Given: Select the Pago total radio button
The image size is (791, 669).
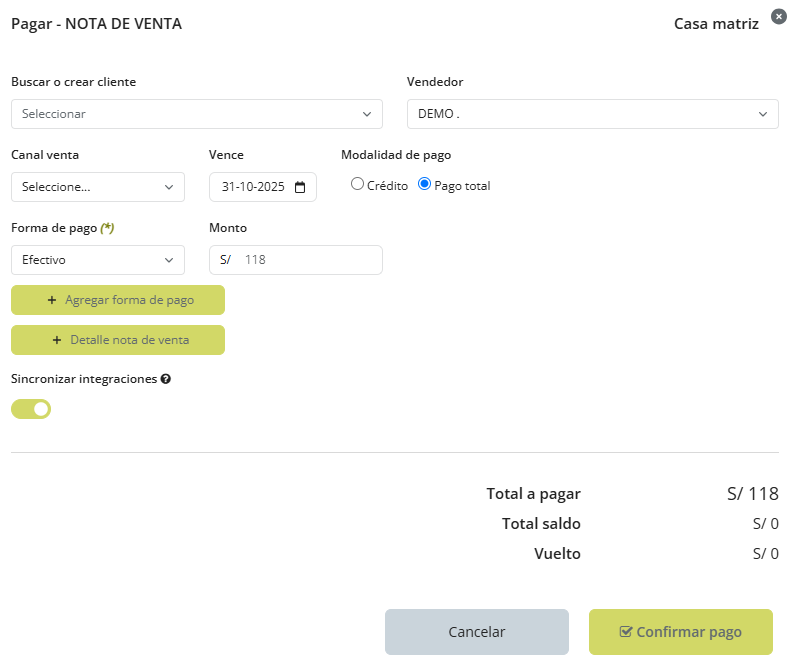Looking at the screenshot, I should pyautogui.click(x=424, y=184).
